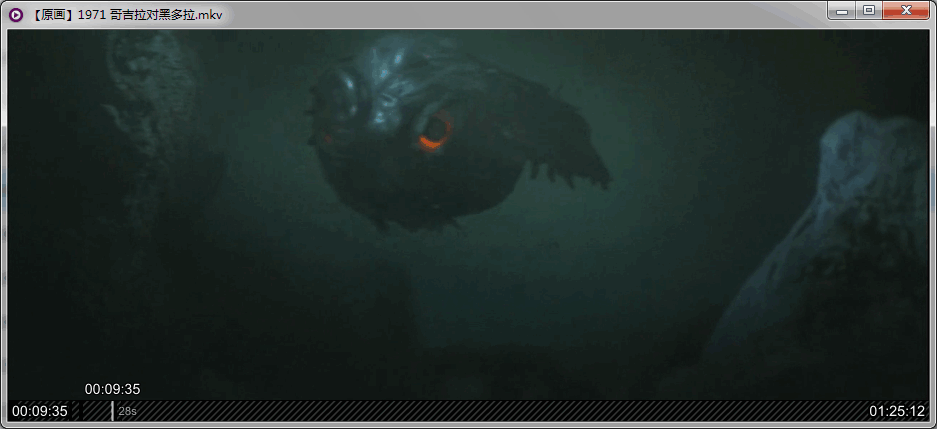Seek near the end of the progress bar
The height and width of the screenshot is (429, 937).
click(850, 411)
